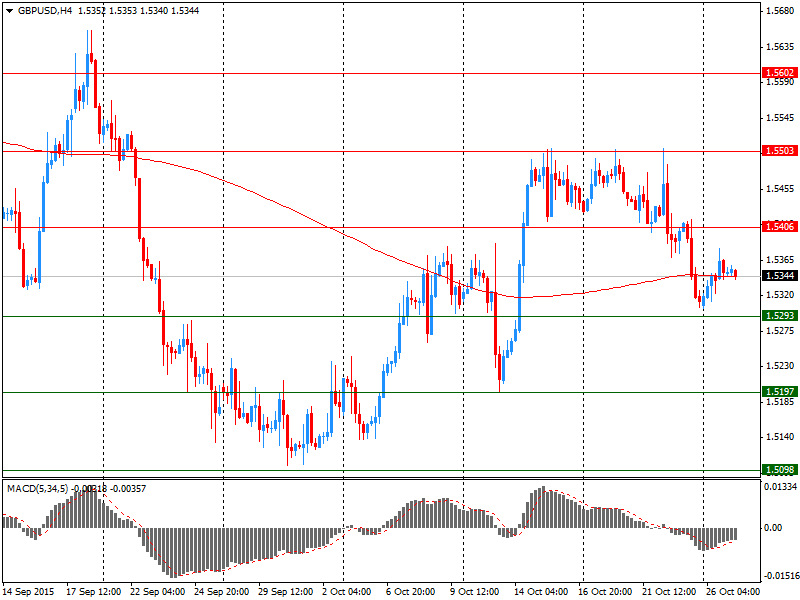This screenshot has height=600, width=800.
Task: Click the 1.5545 price scale value
Action: point(780,118)
